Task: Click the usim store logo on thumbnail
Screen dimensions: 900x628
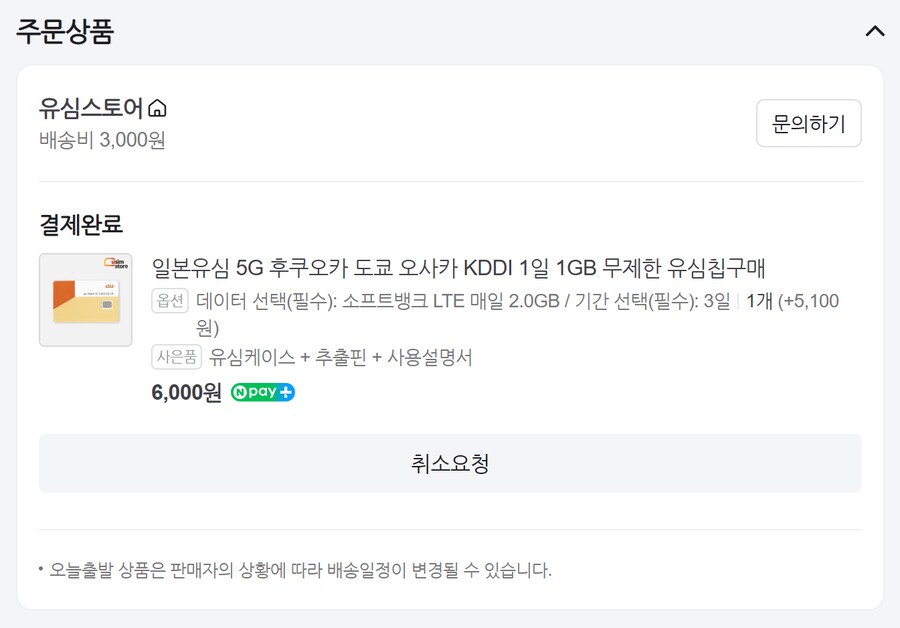Action: click(116, 263)
